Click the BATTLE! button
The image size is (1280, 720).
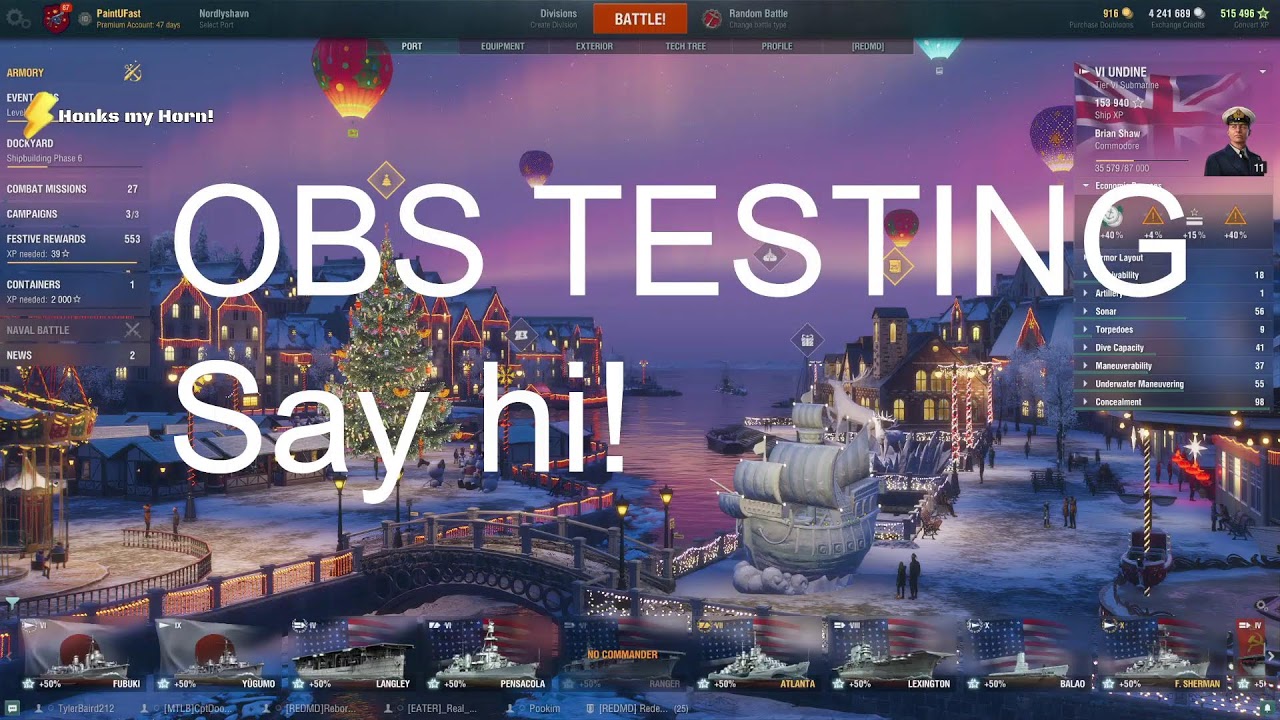point(640,19)
